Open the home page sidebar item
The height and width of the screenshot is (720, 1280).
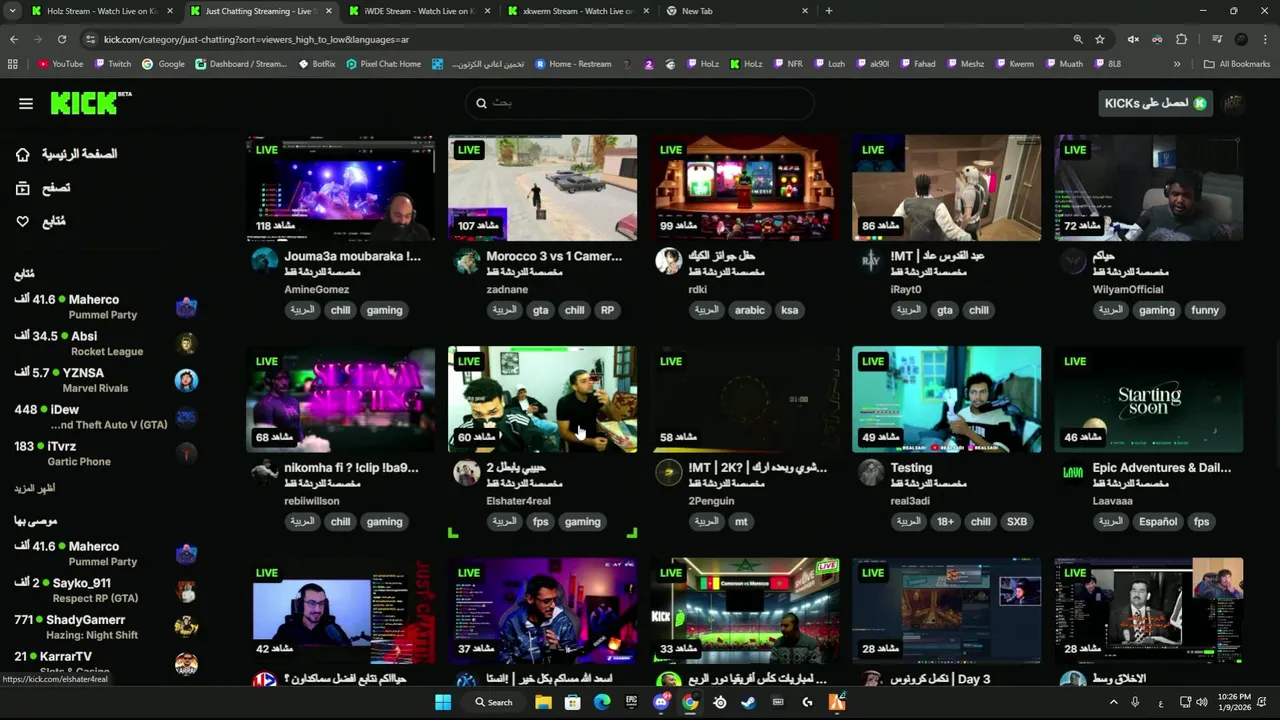click(x=66, y=154)
